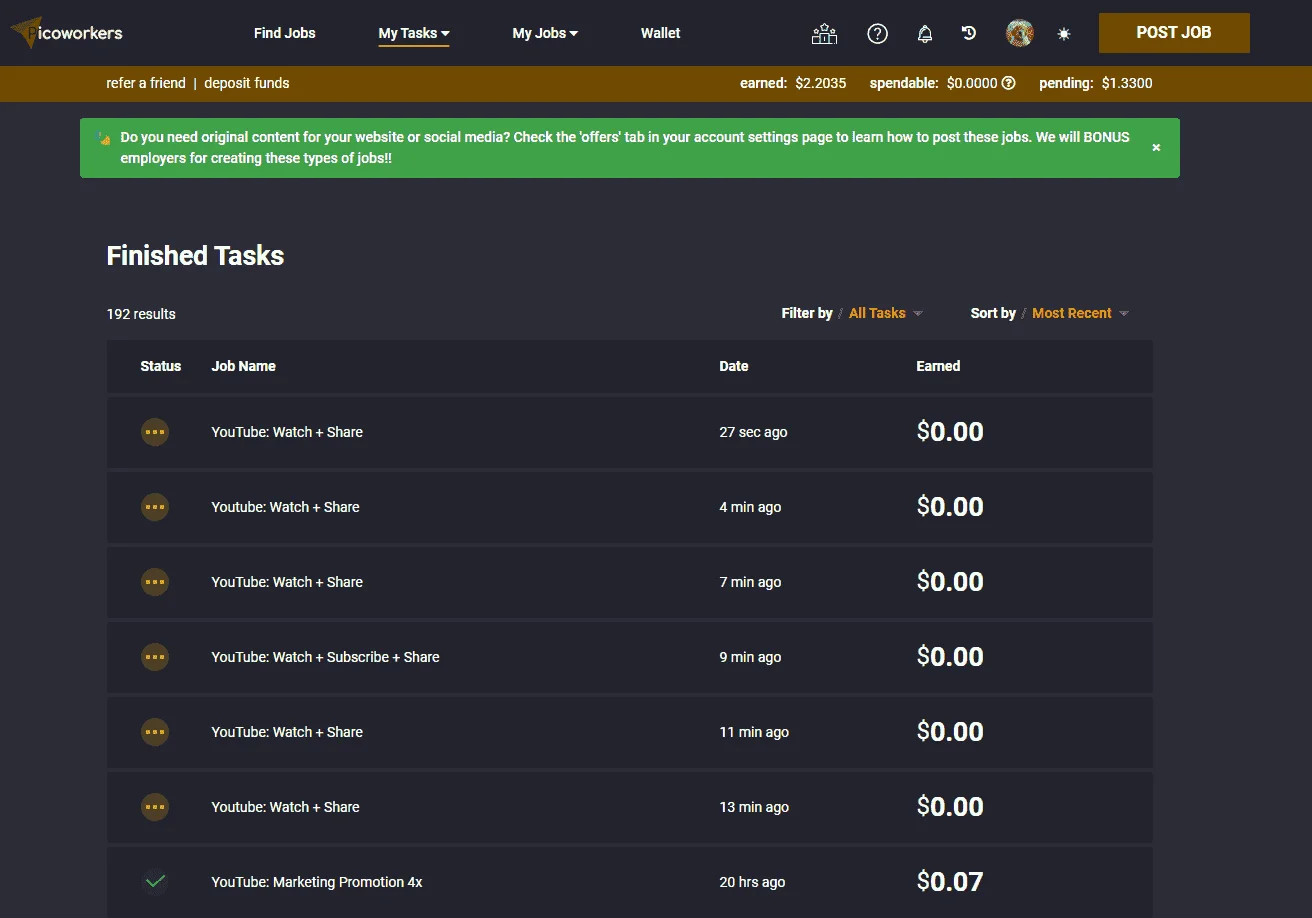This screenshot has width=1312, height=918.
Task: Click the Date column header
Action: [734, 366]
